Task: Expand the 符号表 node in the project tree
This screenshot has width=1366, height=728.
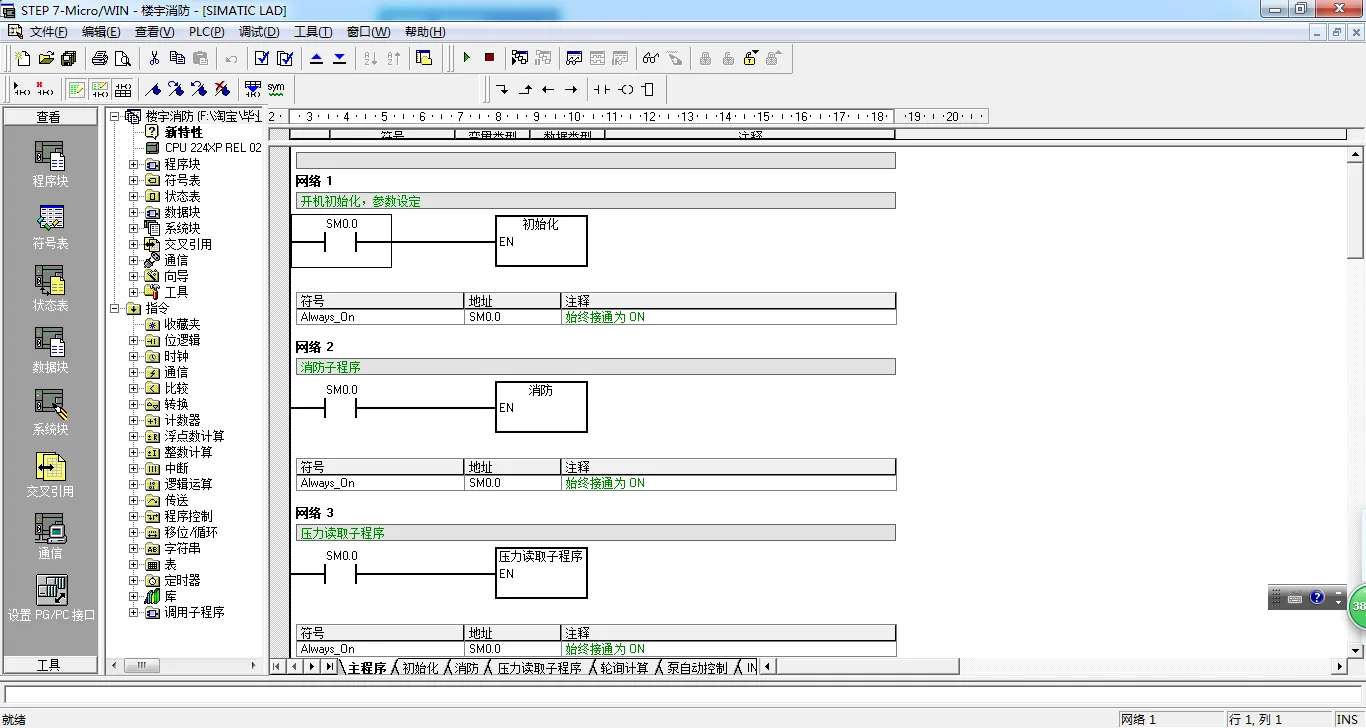Action: pyautogui.click(x=134, y=180)
